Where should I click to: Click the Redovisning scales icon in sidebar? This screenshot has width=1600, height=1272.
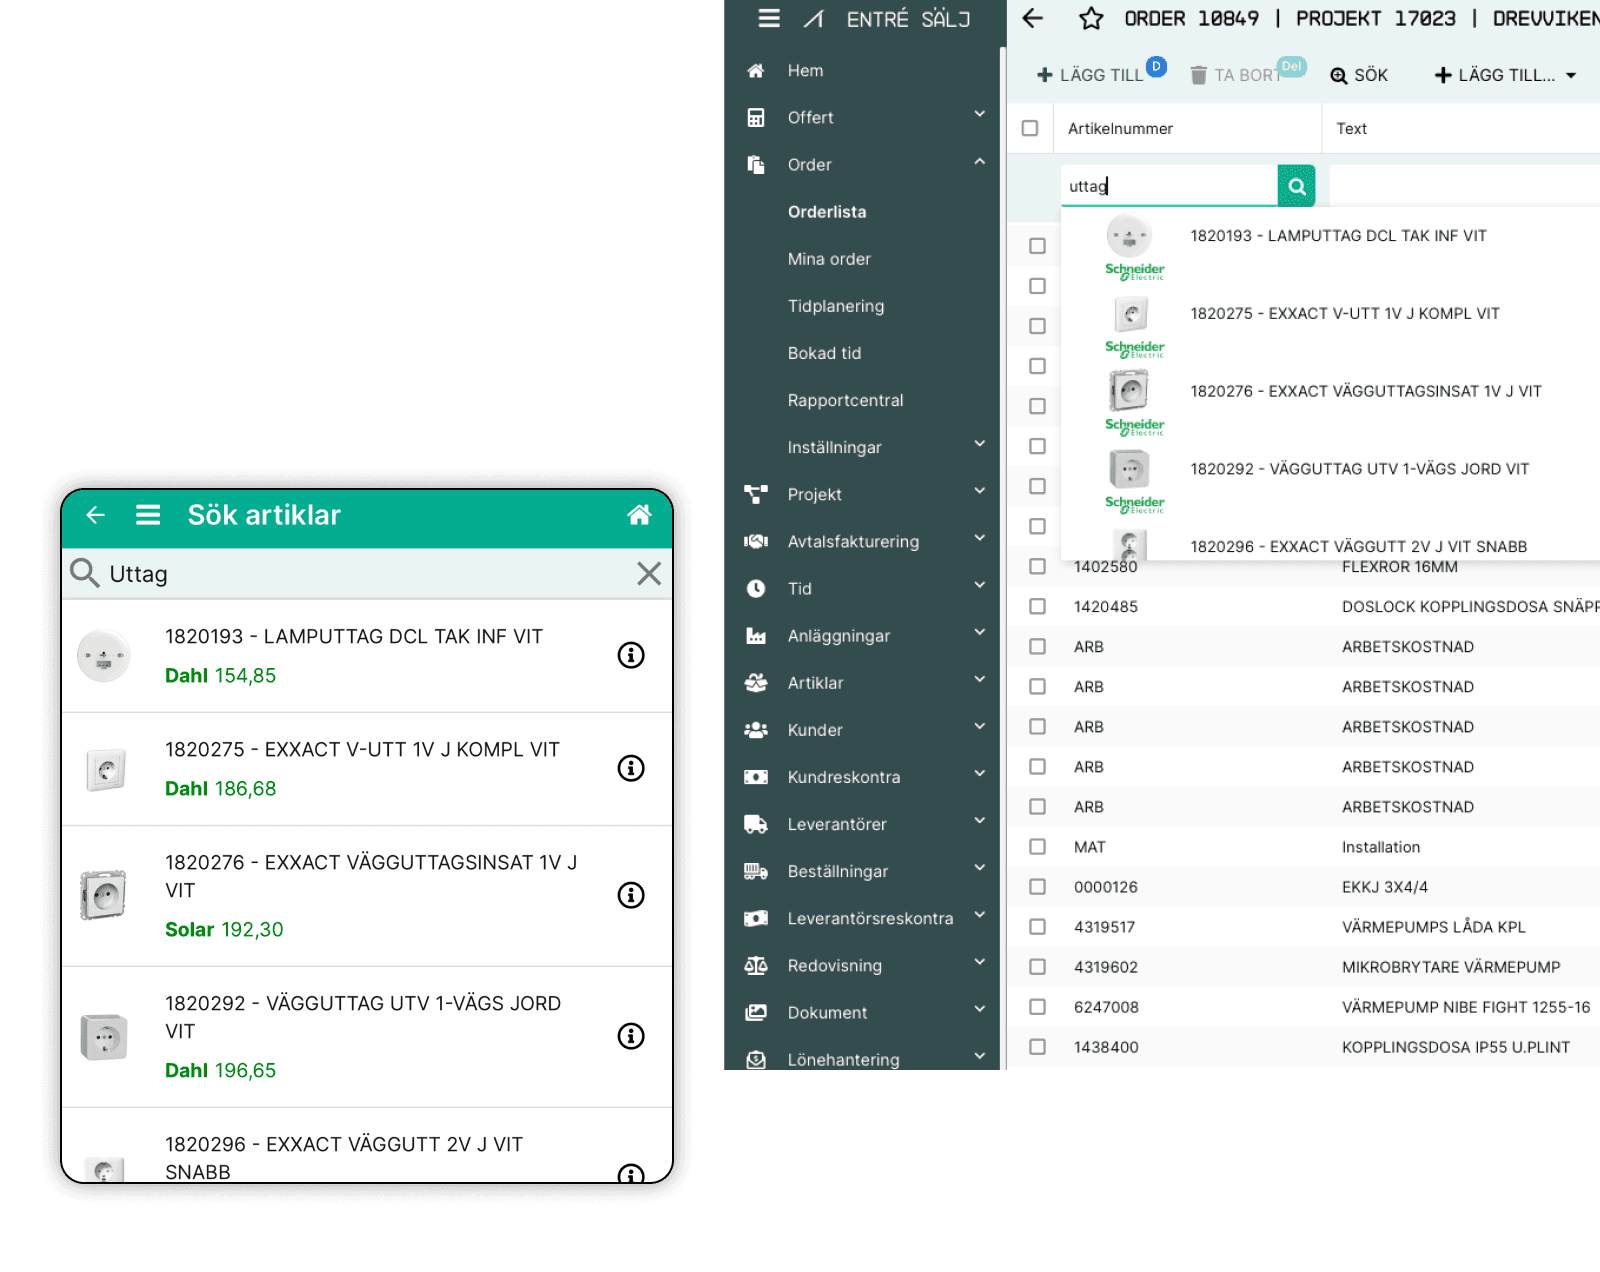[x=756, y=966]
